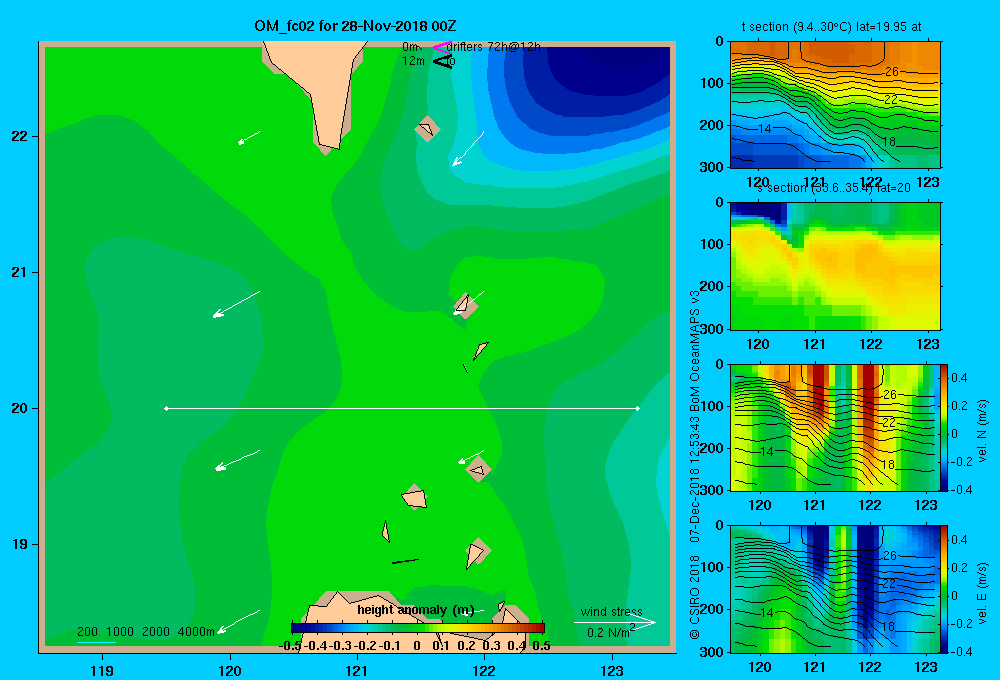Click the small island just east of Taiwan's tip
The image size is (1000, 680).
[x=427, y=129]
